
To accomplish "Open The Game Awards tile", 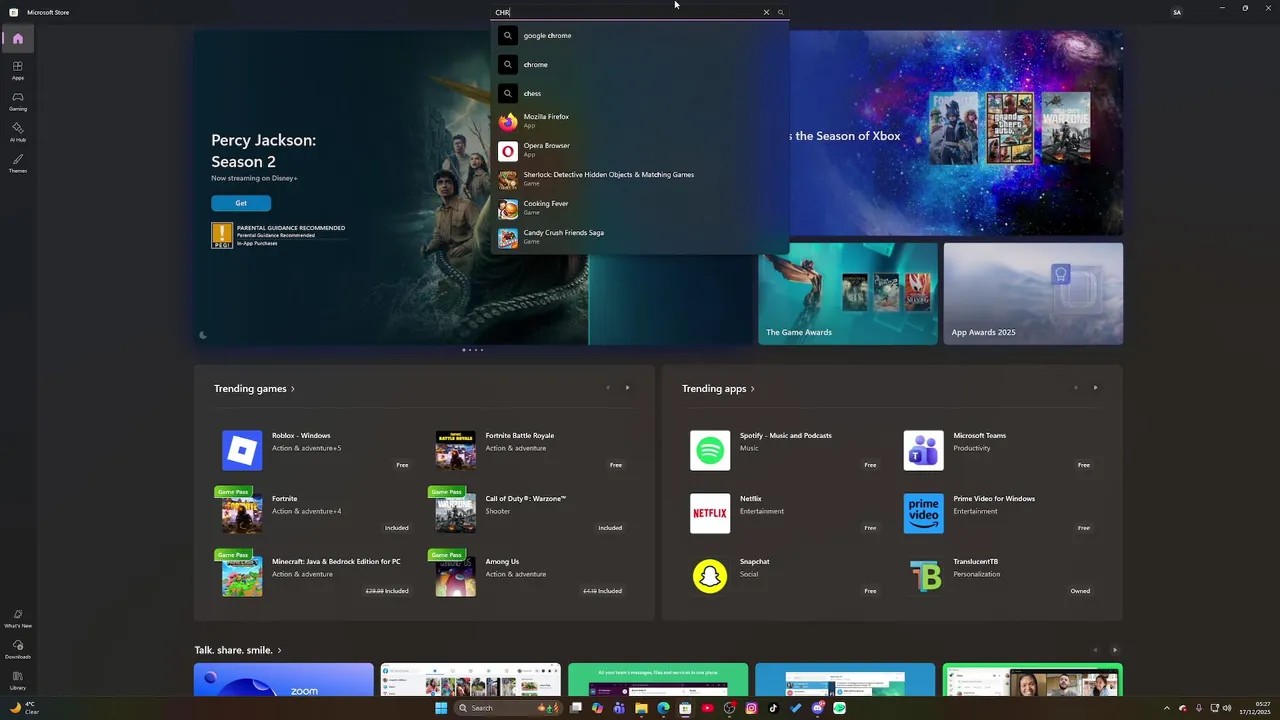I will (x=848, y=293).
